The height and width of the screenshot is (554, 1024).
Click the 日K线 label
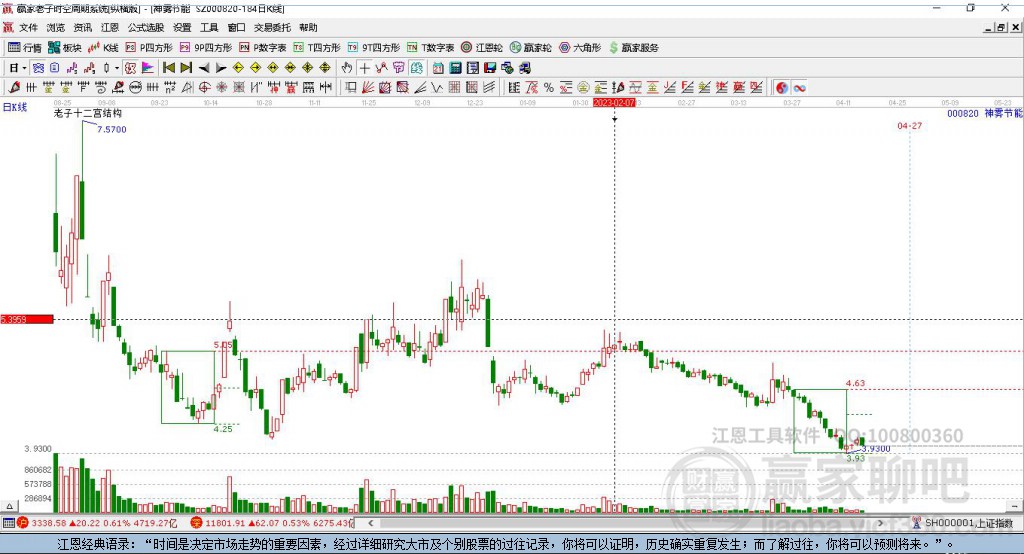(x=15, y=107)
